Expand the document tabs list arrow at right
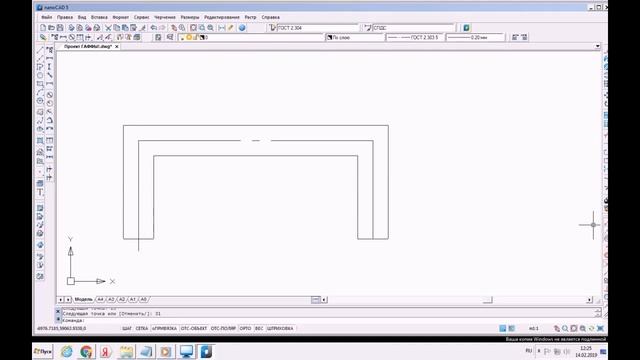Viewport: 640px width, 360px height. (598, 46)
